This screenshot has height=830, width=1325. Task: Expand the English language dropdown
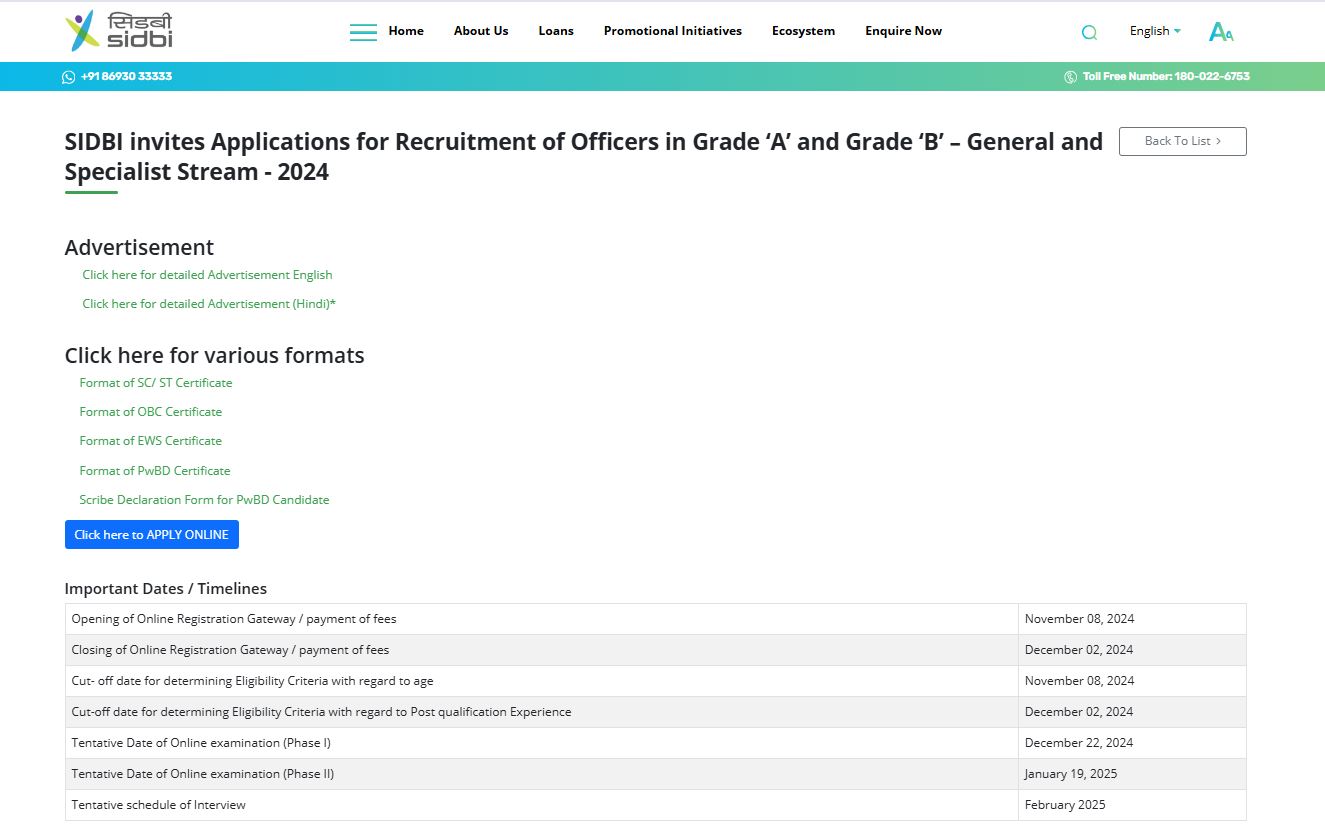tap(1154, 31)
